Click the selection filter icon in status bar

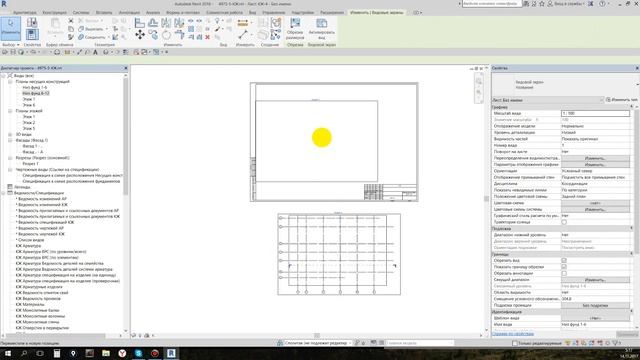coord(616,343)
